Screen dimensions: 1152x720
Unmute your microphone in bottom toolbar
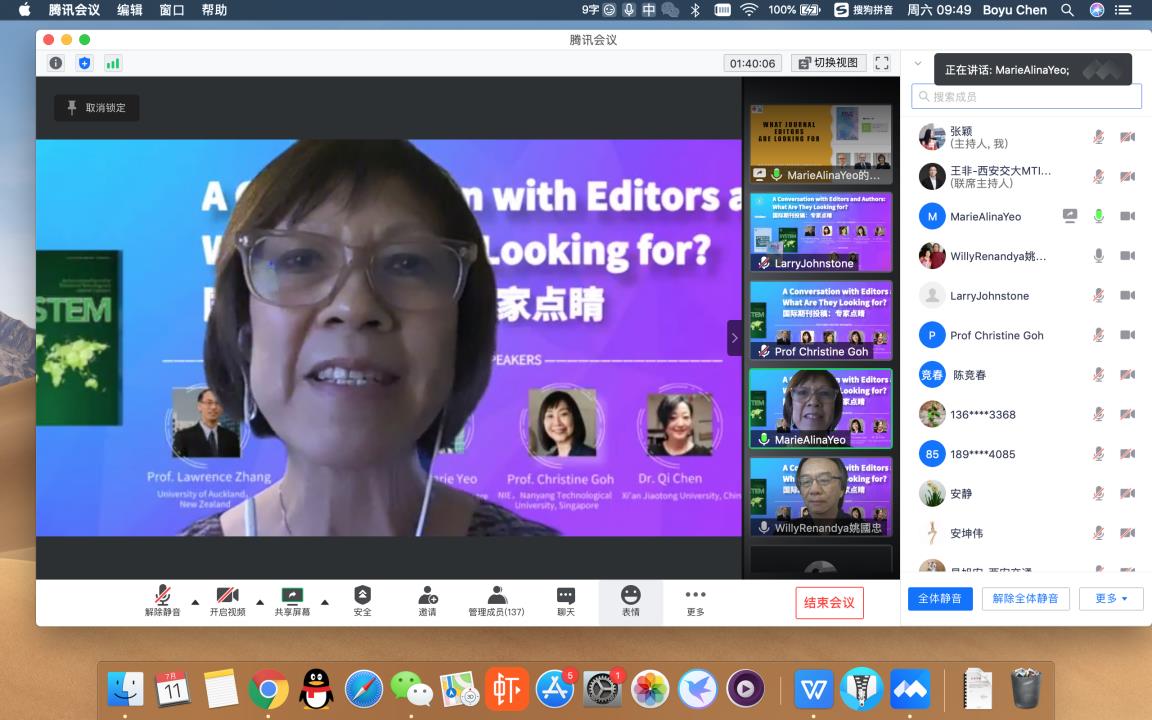pyautogui.click(x=163, y=601)
